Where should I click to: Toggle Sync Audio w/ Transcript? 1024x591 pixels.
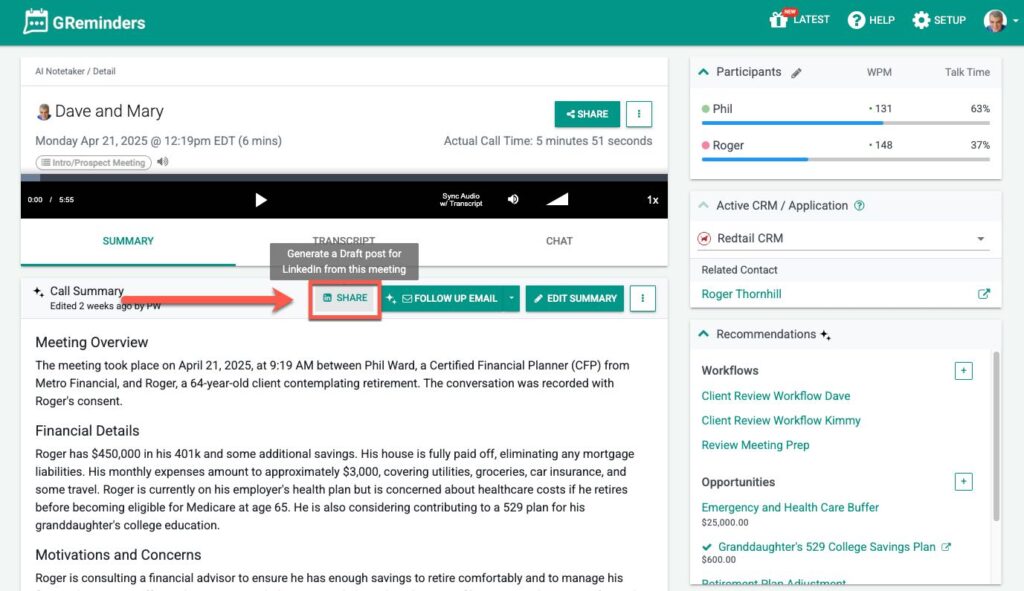[460, 199]
